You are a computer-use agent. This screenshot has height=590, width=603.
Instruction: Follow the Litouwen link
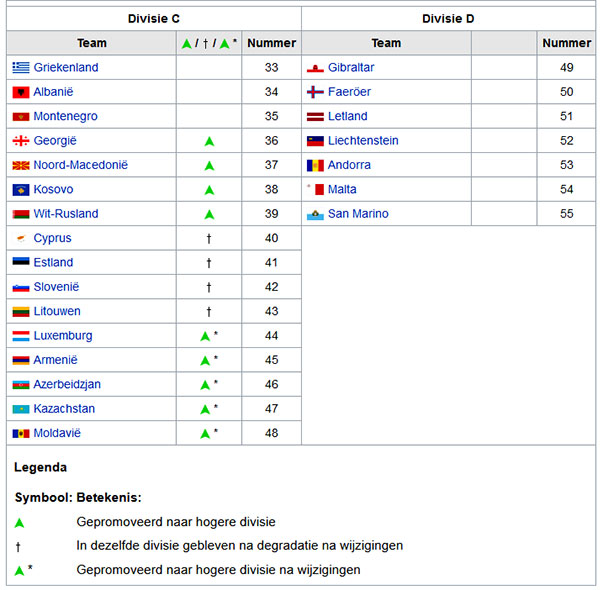(57, 311)
